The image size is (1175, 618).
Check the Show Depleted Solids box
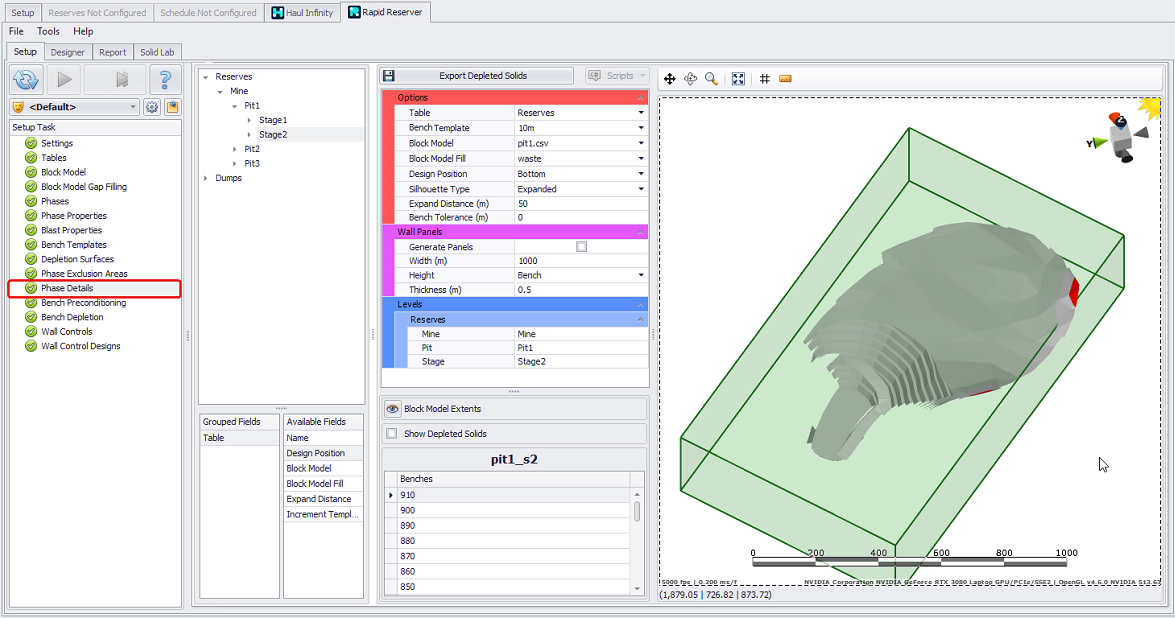pyautogui.click(x=391, y=433)
